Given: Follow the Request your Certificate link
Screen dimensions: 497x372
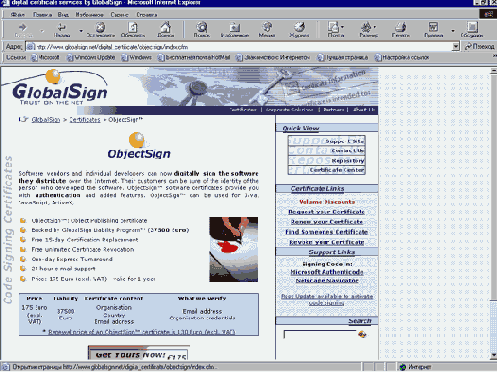Looking at the screenshot, I should (326, 212).
